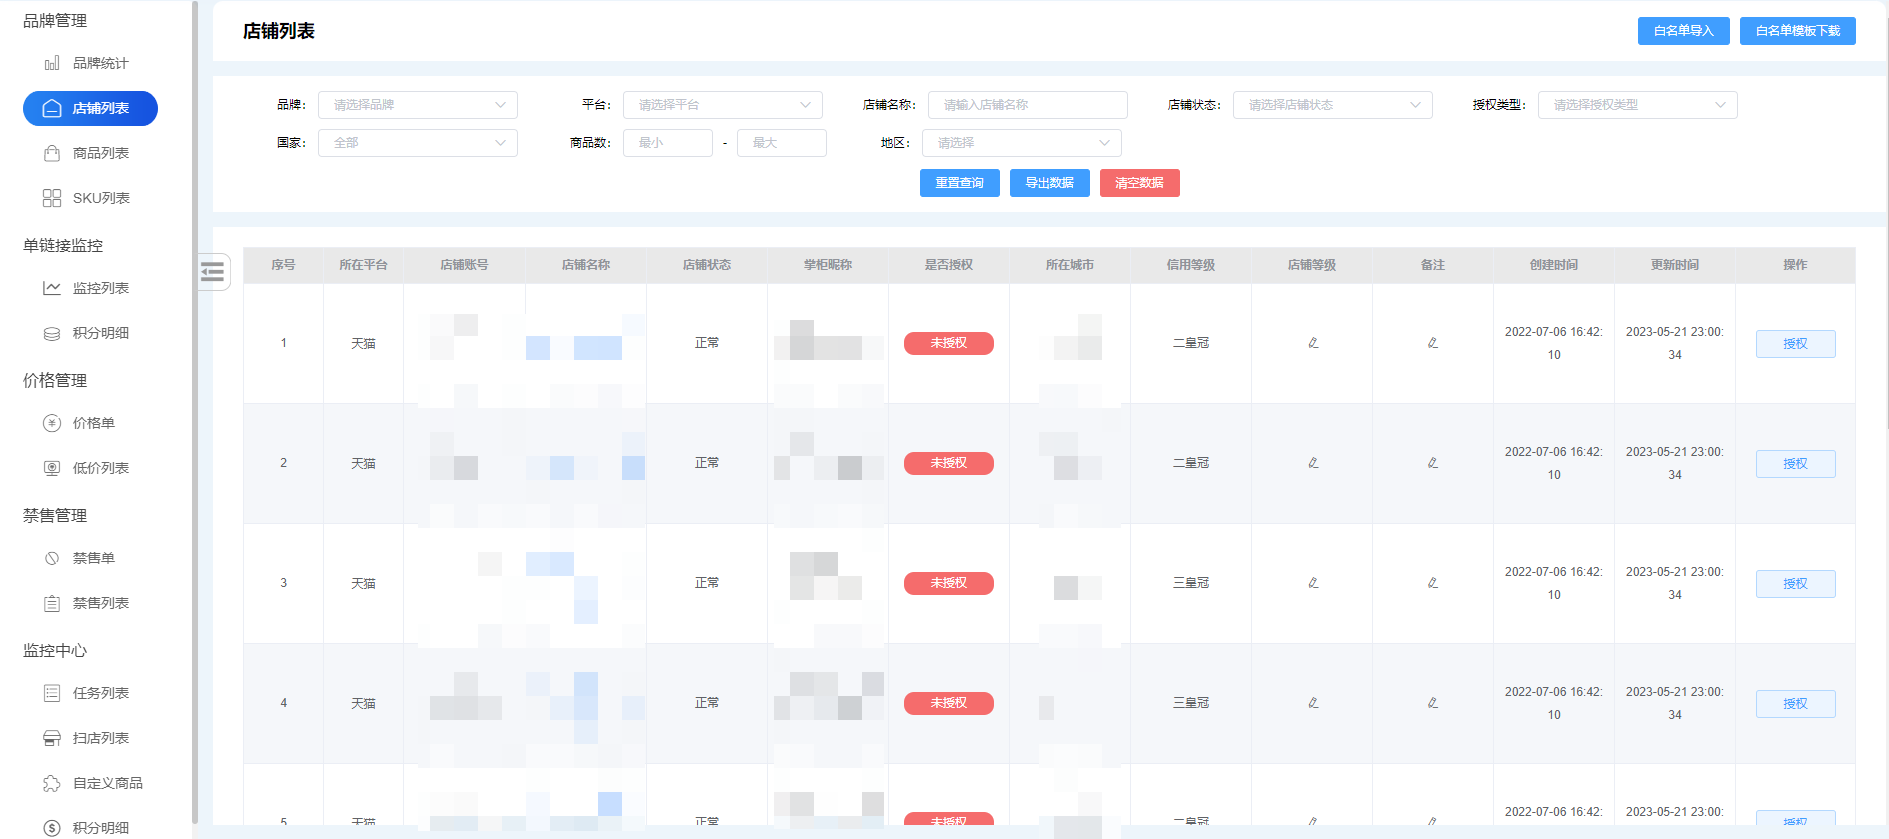Select 店铺列表 sidebar item

tap(90, 108)
